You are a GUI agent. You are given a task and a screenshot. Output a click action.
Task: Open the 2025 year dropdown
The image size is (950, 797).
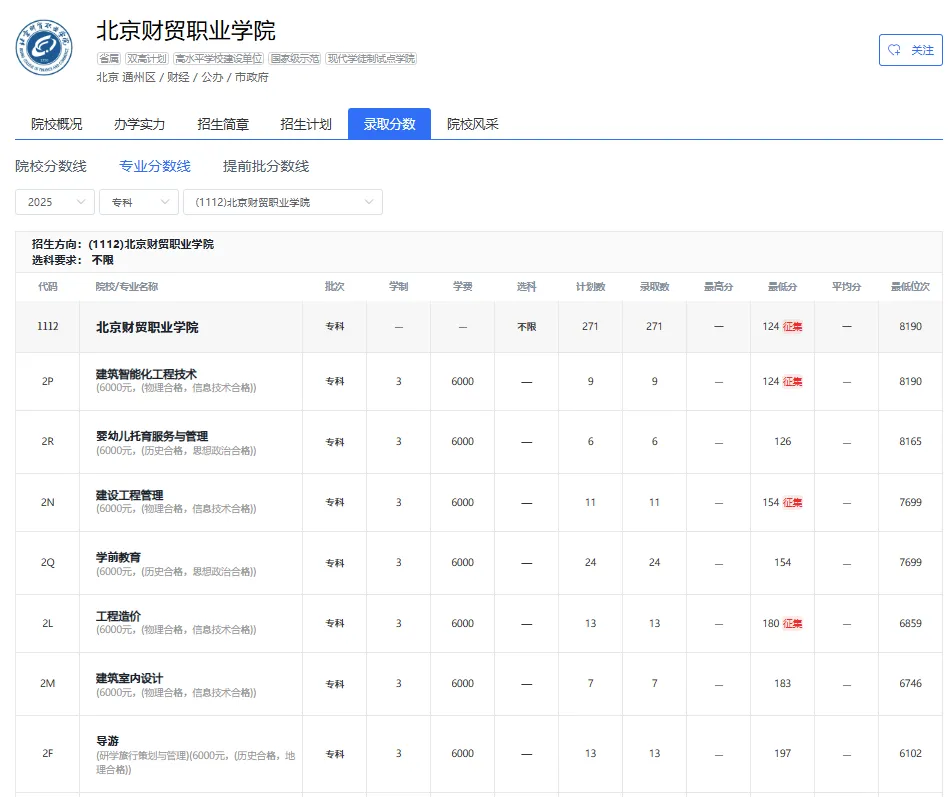coord(55,202)
